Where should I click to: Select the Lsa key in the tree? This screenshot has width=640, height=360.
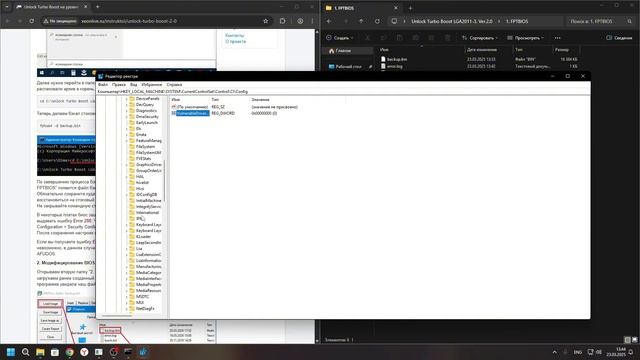(x=139, y=249)
